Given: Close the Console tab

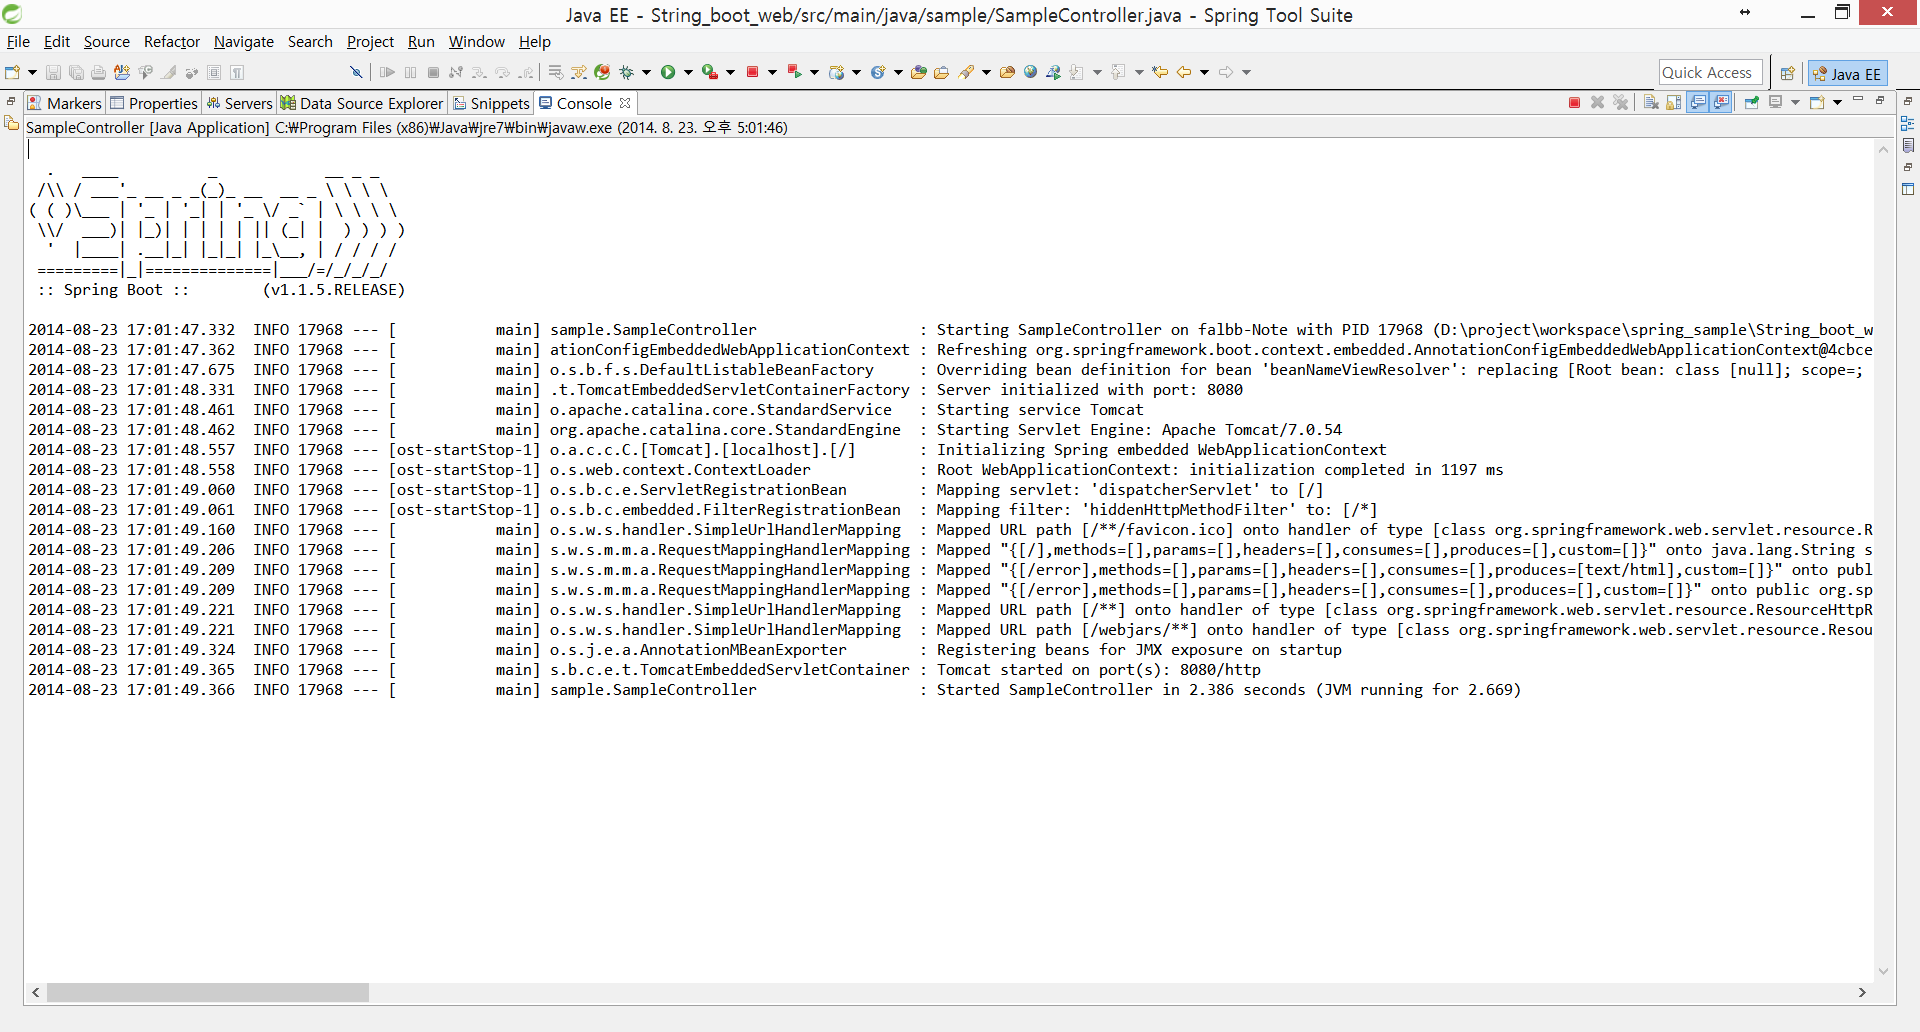Looking at the screenshot, I should pyautogui.click(x=625, y=103).
